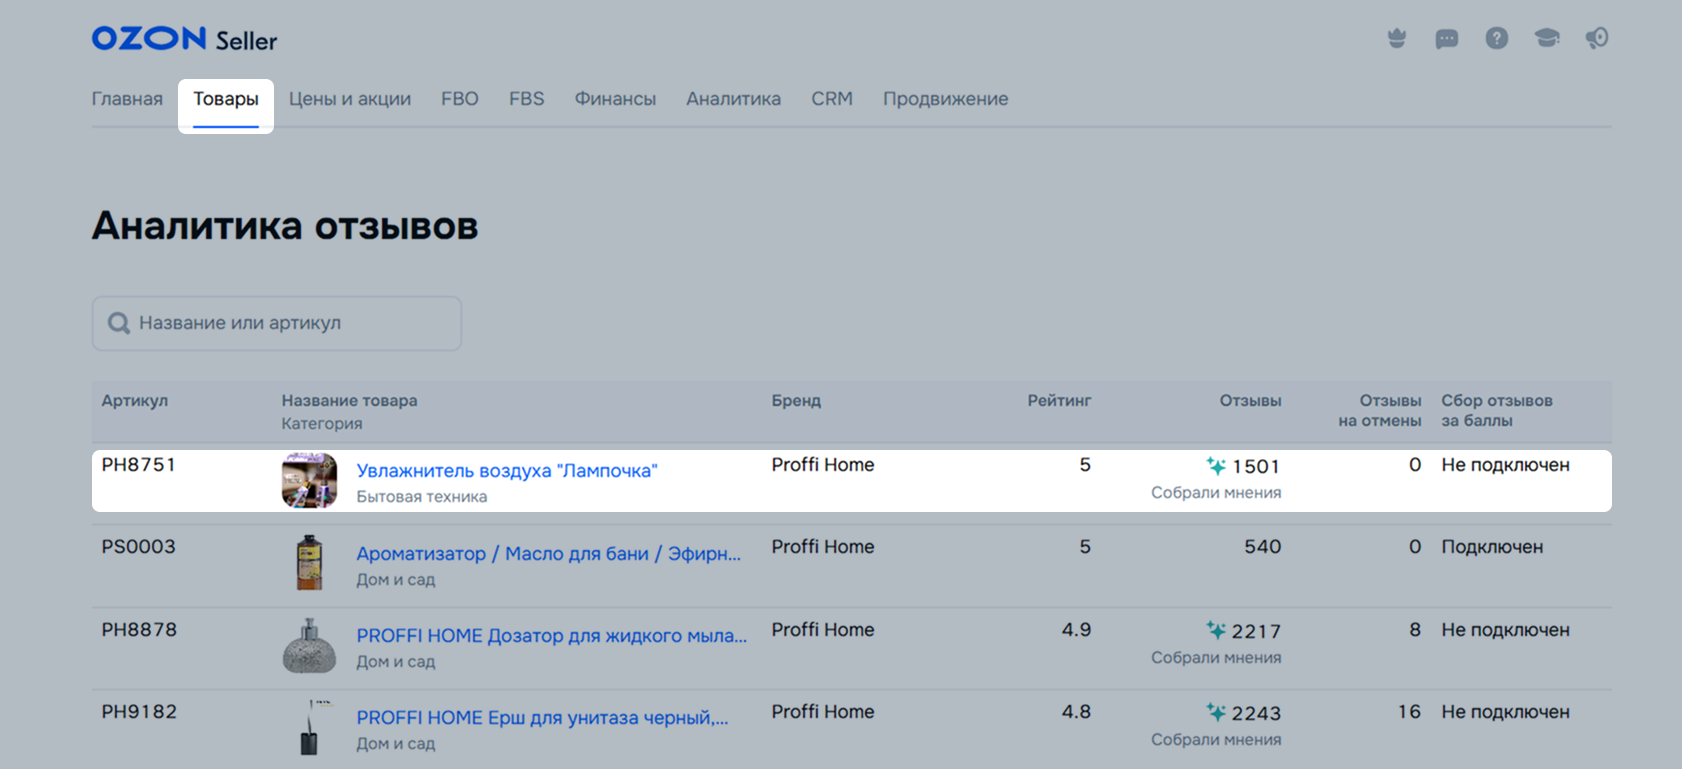Click Собрали мнения under 1501
This screenshot has width=1682, height=769.
(x=1216, y=493)
